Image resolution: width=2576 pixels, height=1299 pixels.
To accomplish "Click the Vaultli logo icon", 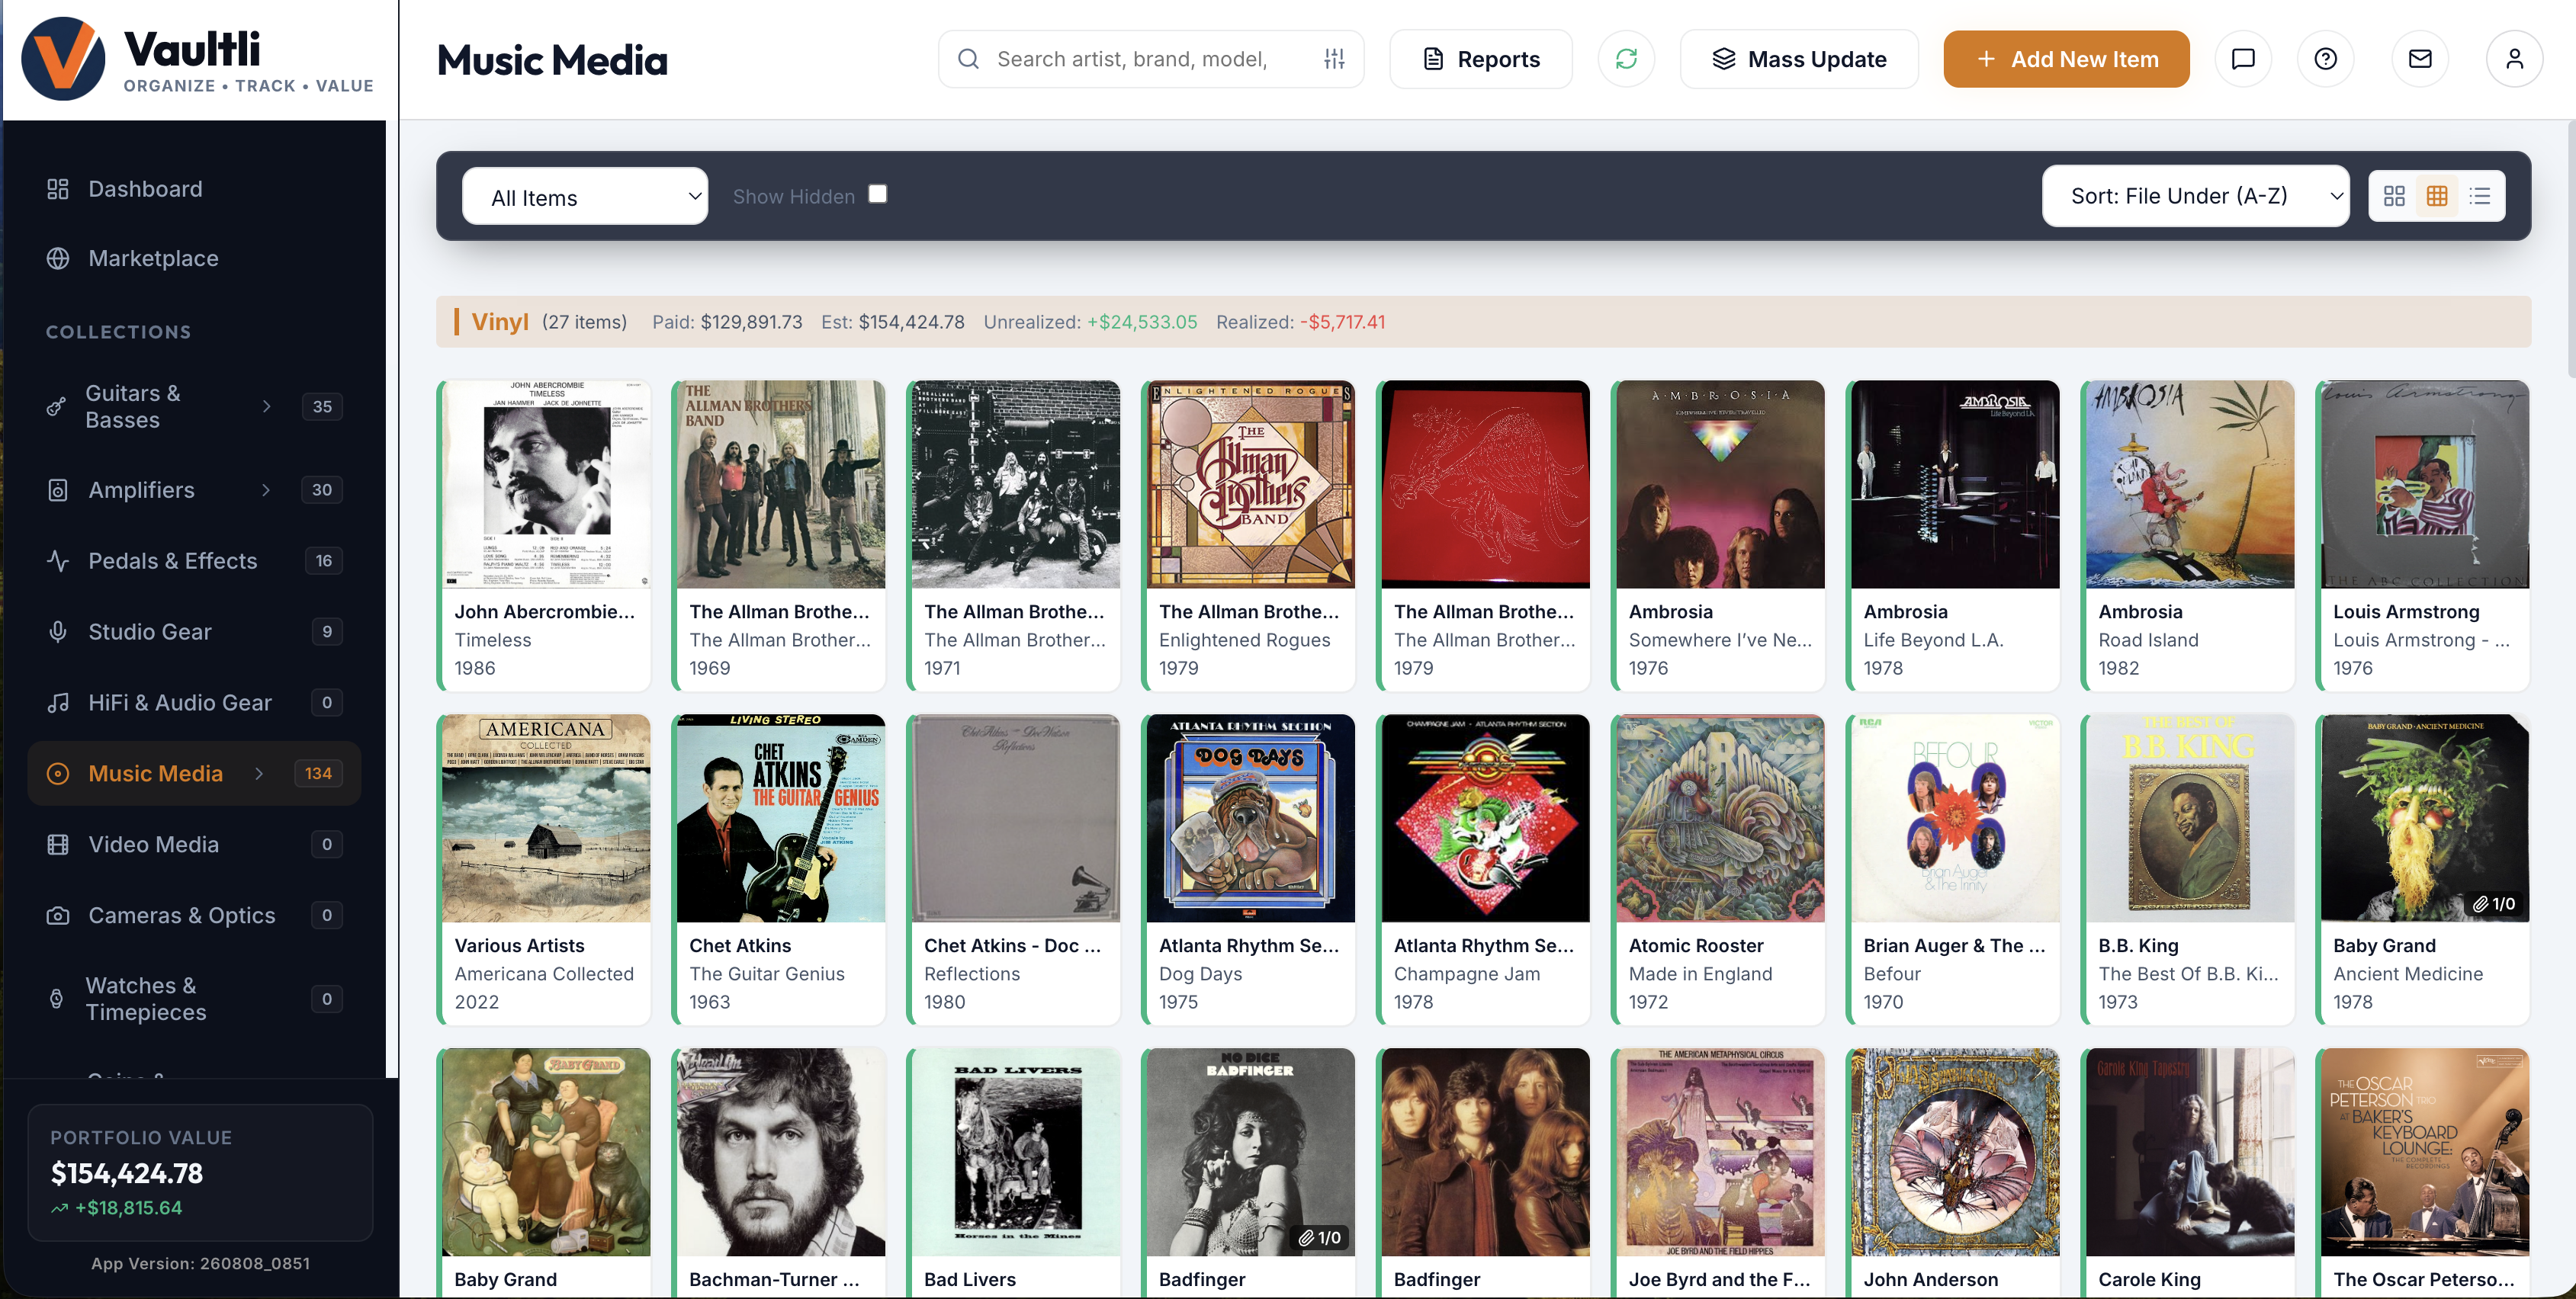I will (63, 58).
